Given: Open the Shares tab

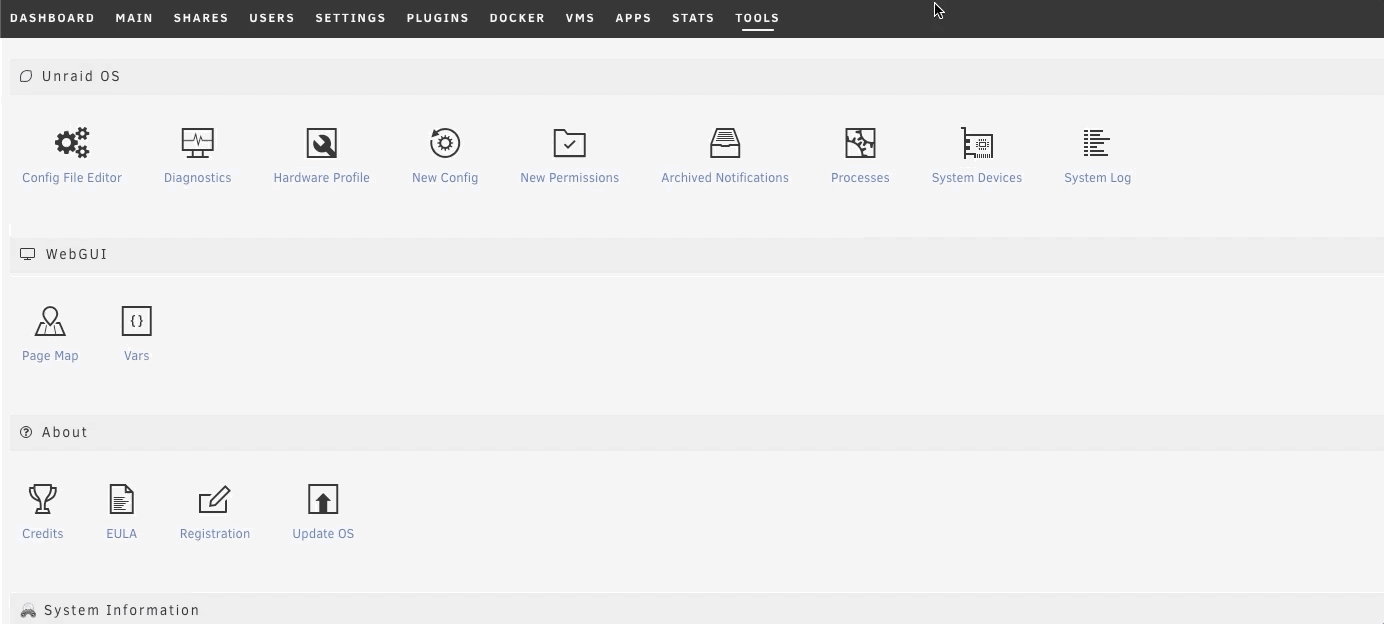Looking at the screenshot, I should (201, 18).
